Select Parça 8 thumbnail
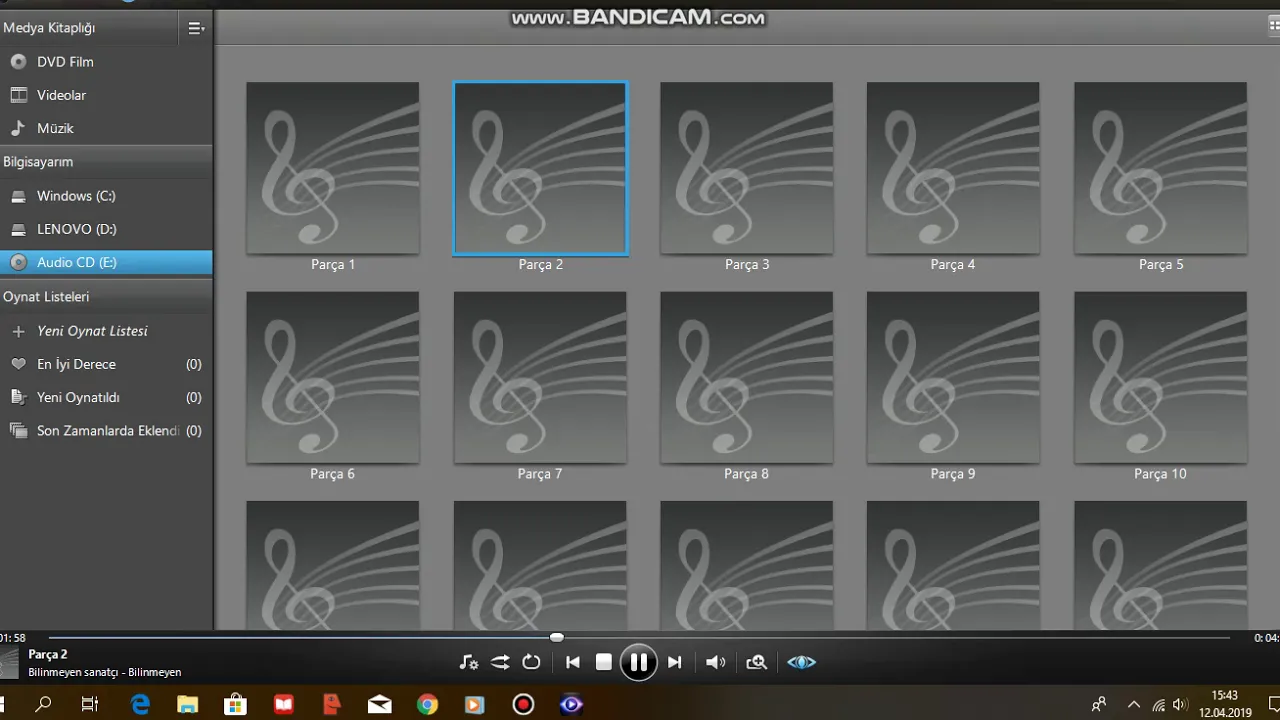The image size is (1280, 720). click(x=747, y=378)
